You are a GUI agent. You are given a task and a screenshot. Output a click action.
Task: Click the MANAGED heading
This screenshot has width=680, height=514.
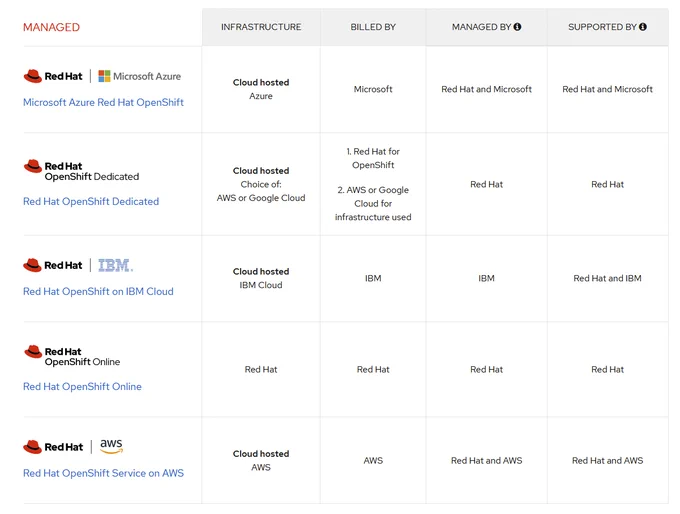[51, 27]
